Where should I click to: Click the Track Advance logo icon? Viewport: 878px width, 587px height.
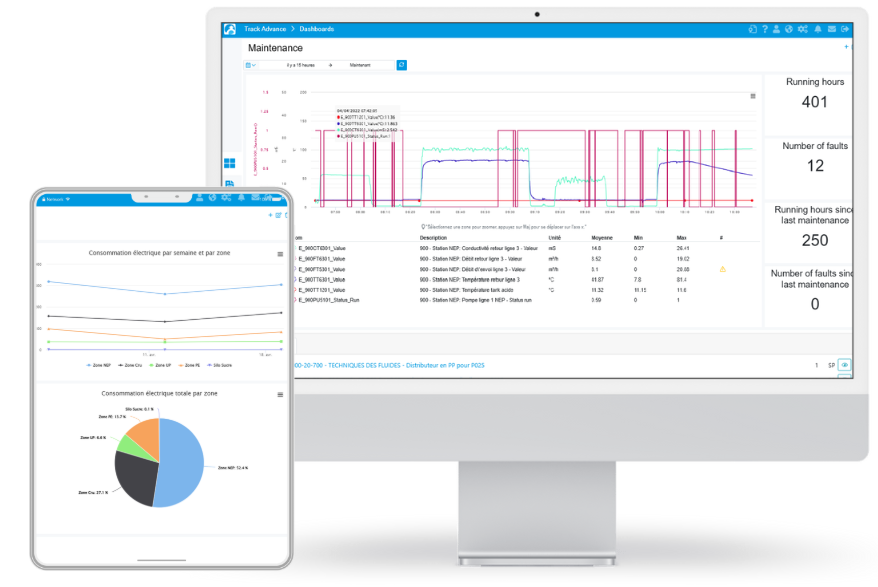pos(229,29)
